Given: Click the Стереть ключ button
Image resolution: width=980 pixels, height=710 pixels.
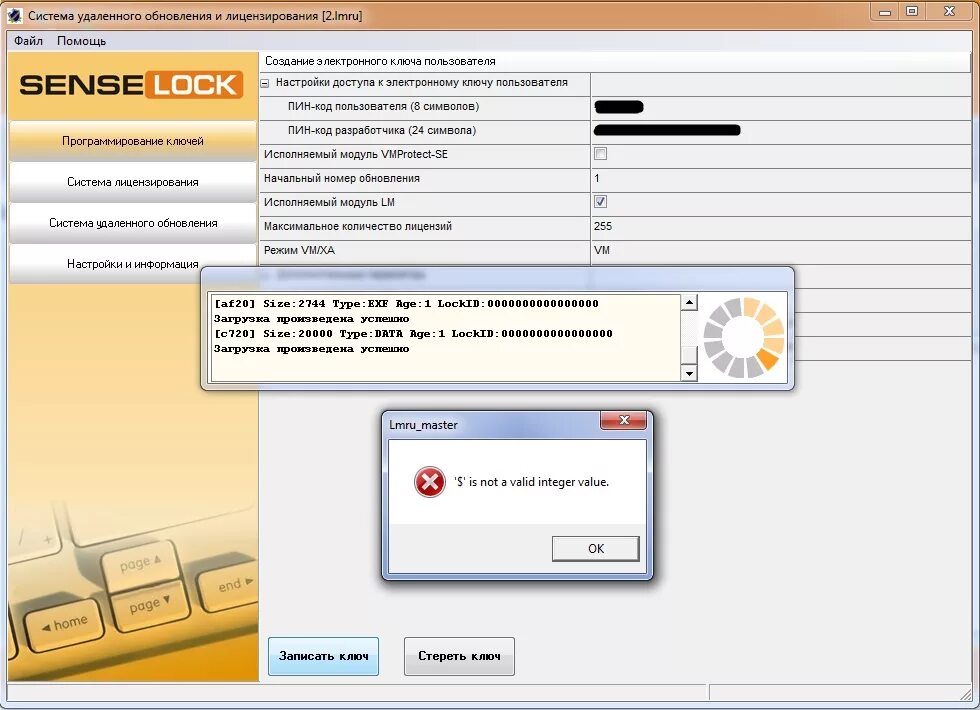Looking at the screenshot, I should (459, 656).
